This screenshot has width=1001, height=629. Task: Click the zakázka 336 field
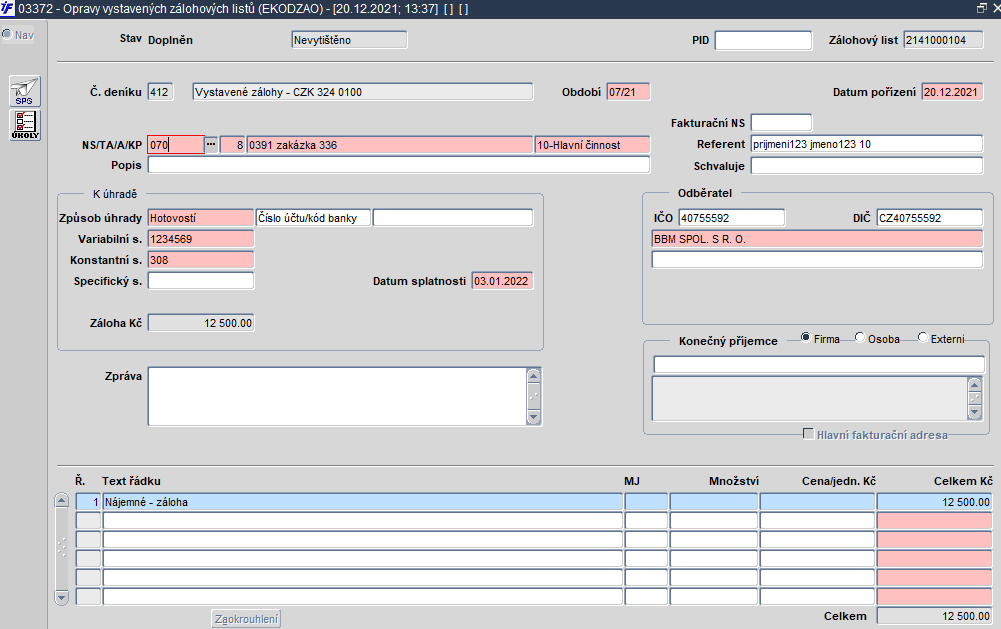390,145
